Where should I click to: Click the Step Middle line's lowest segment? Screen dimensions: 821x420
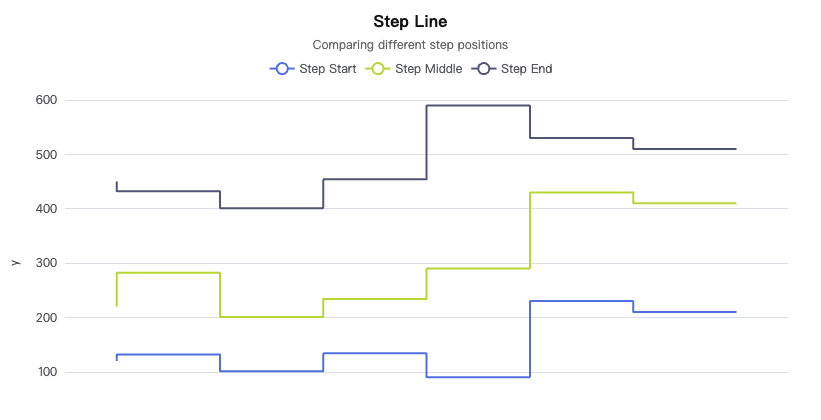click(x=271, y=317)
